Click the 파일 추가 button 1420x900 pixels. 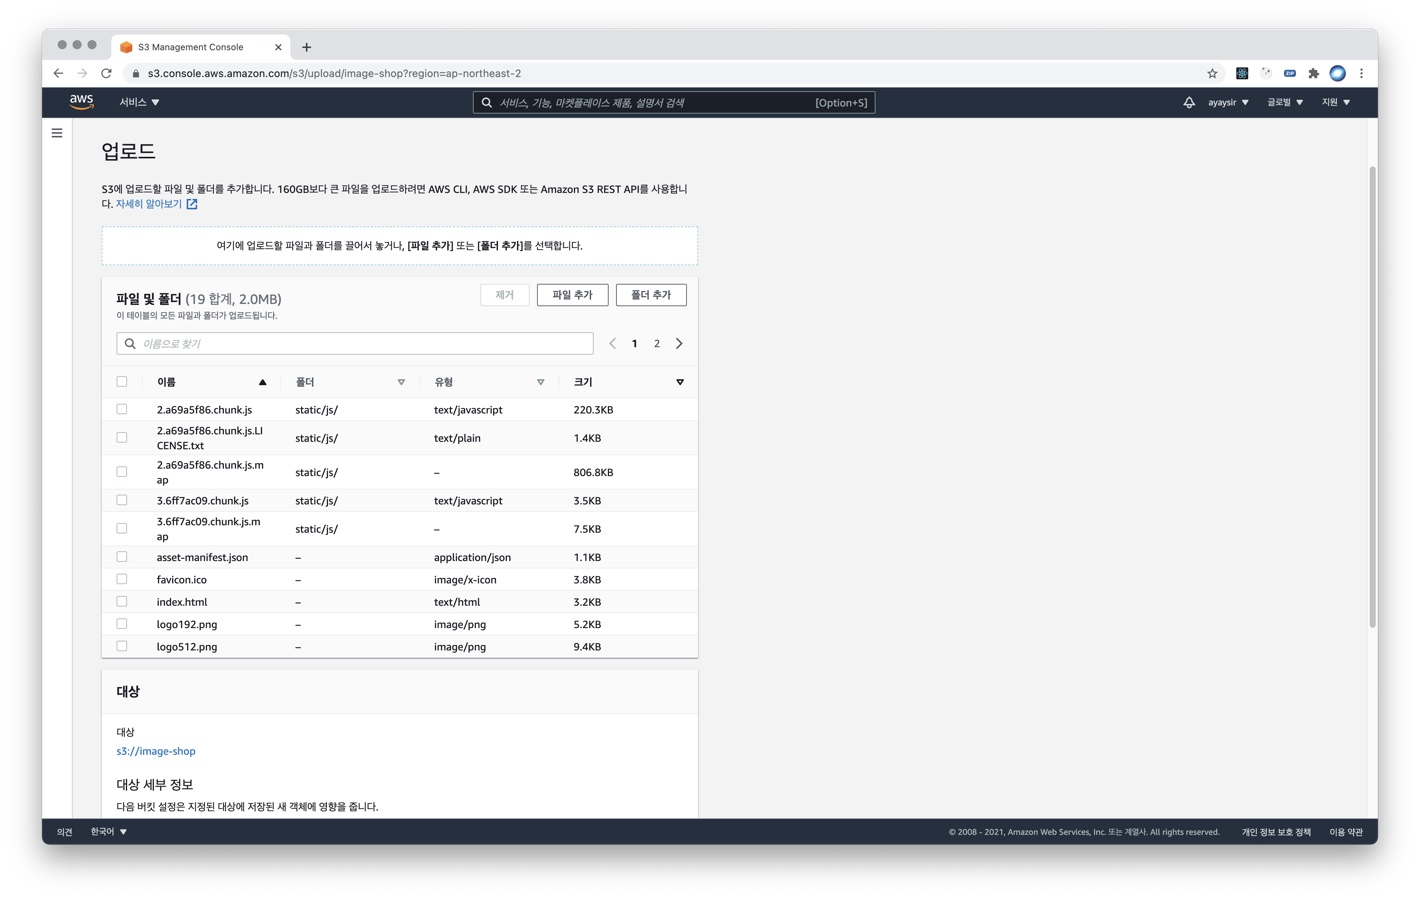tap(572, 295)
